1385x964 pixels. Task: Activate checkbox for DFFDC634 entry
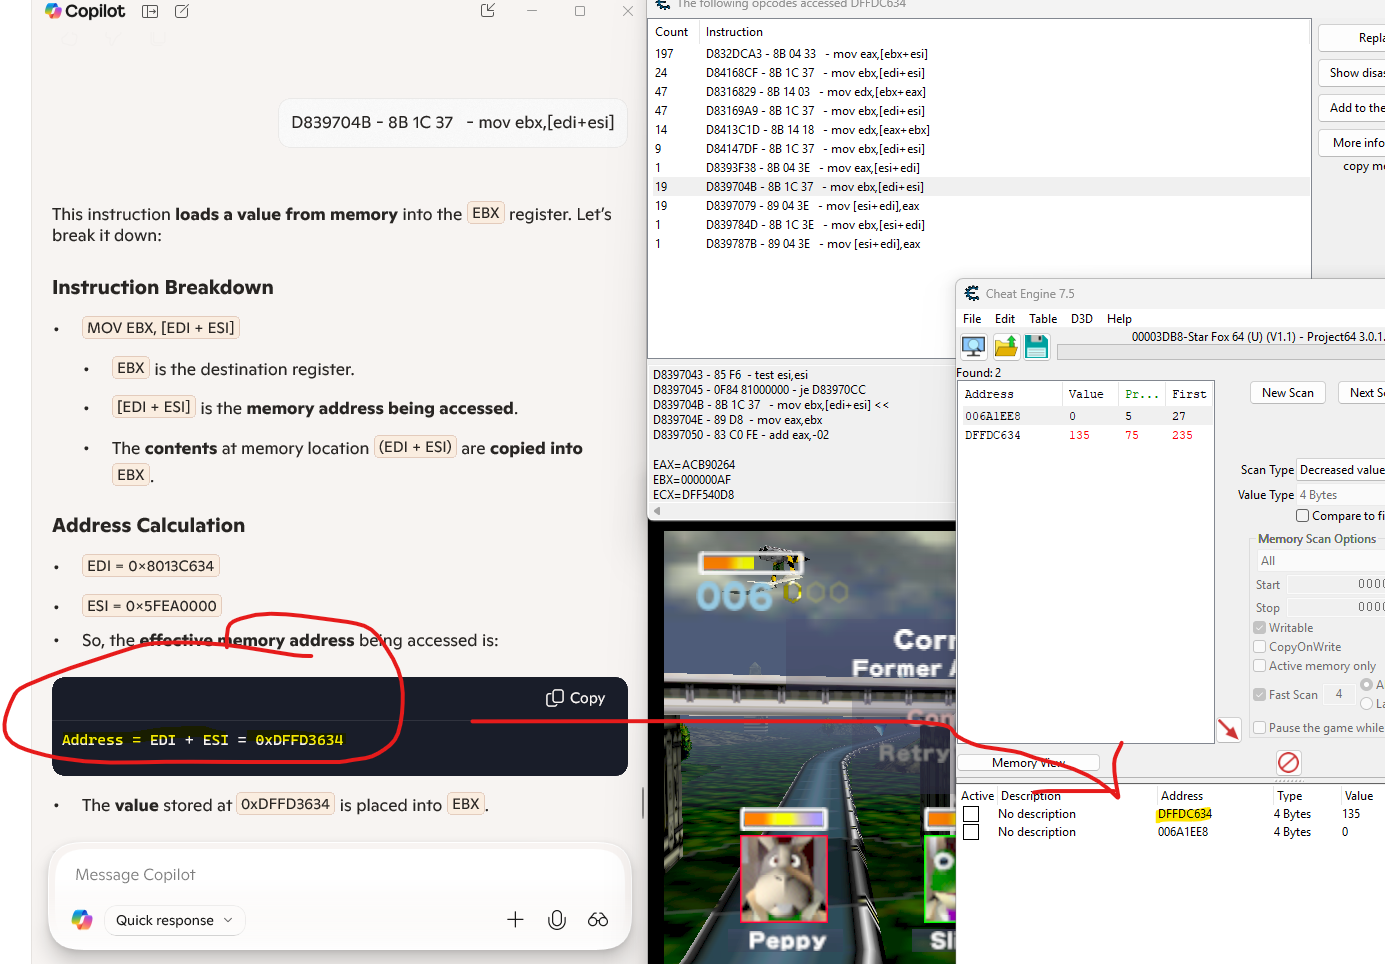point(971,814)
